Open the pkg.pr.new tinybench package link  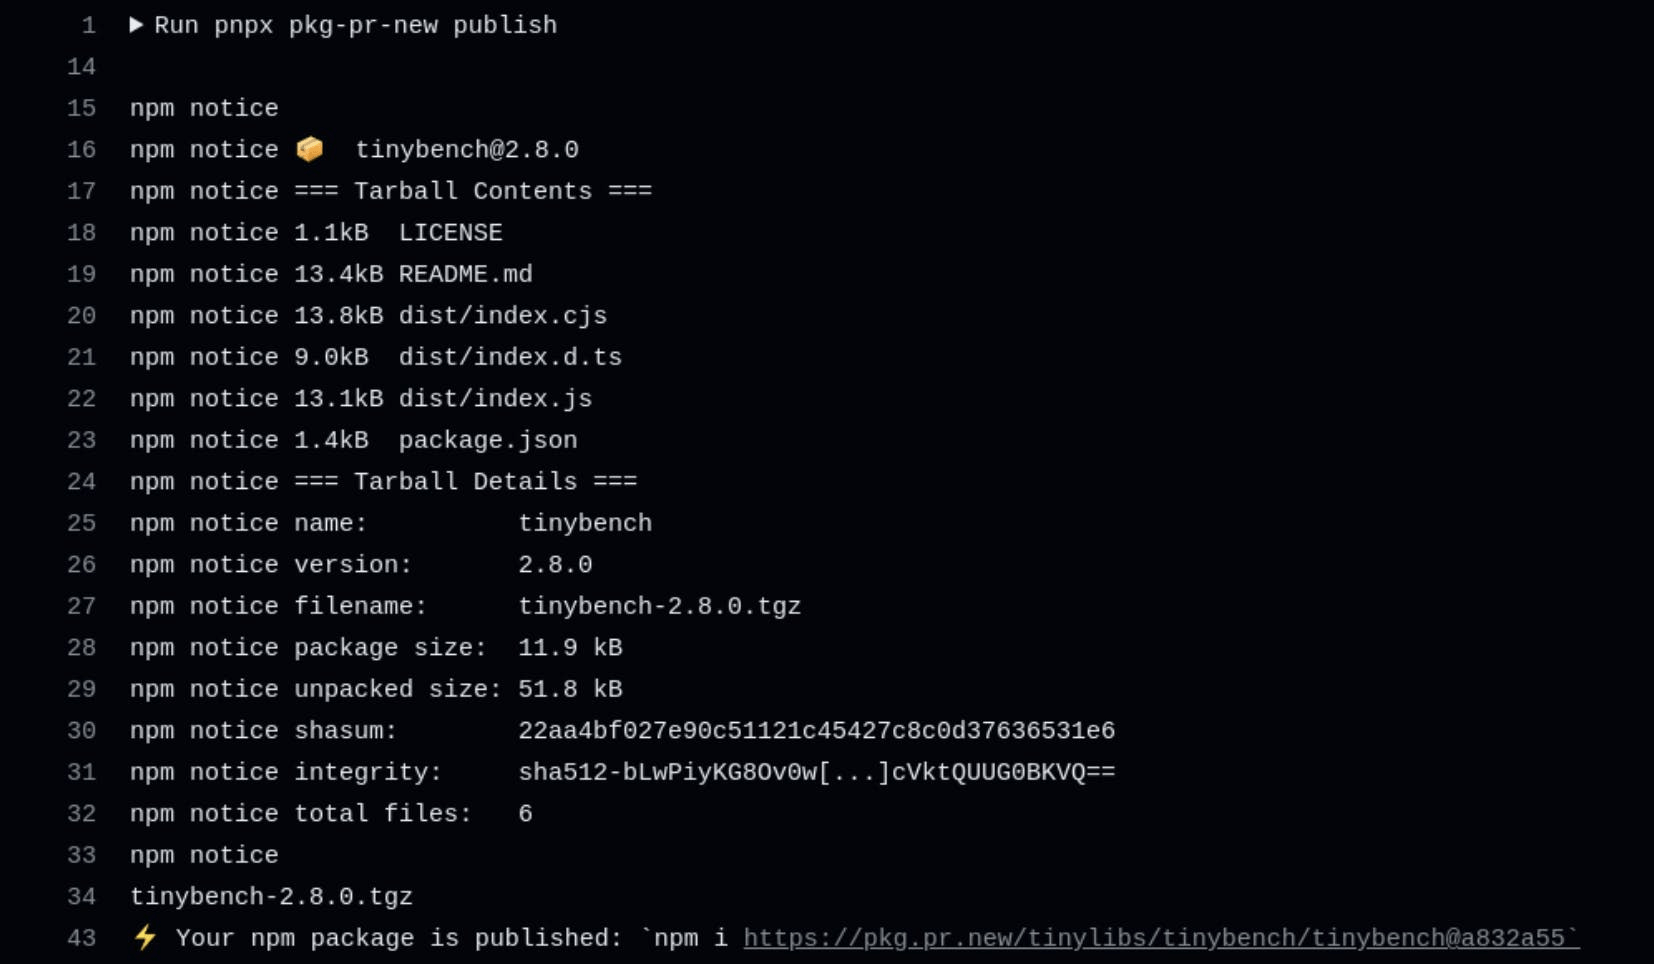1160,938
